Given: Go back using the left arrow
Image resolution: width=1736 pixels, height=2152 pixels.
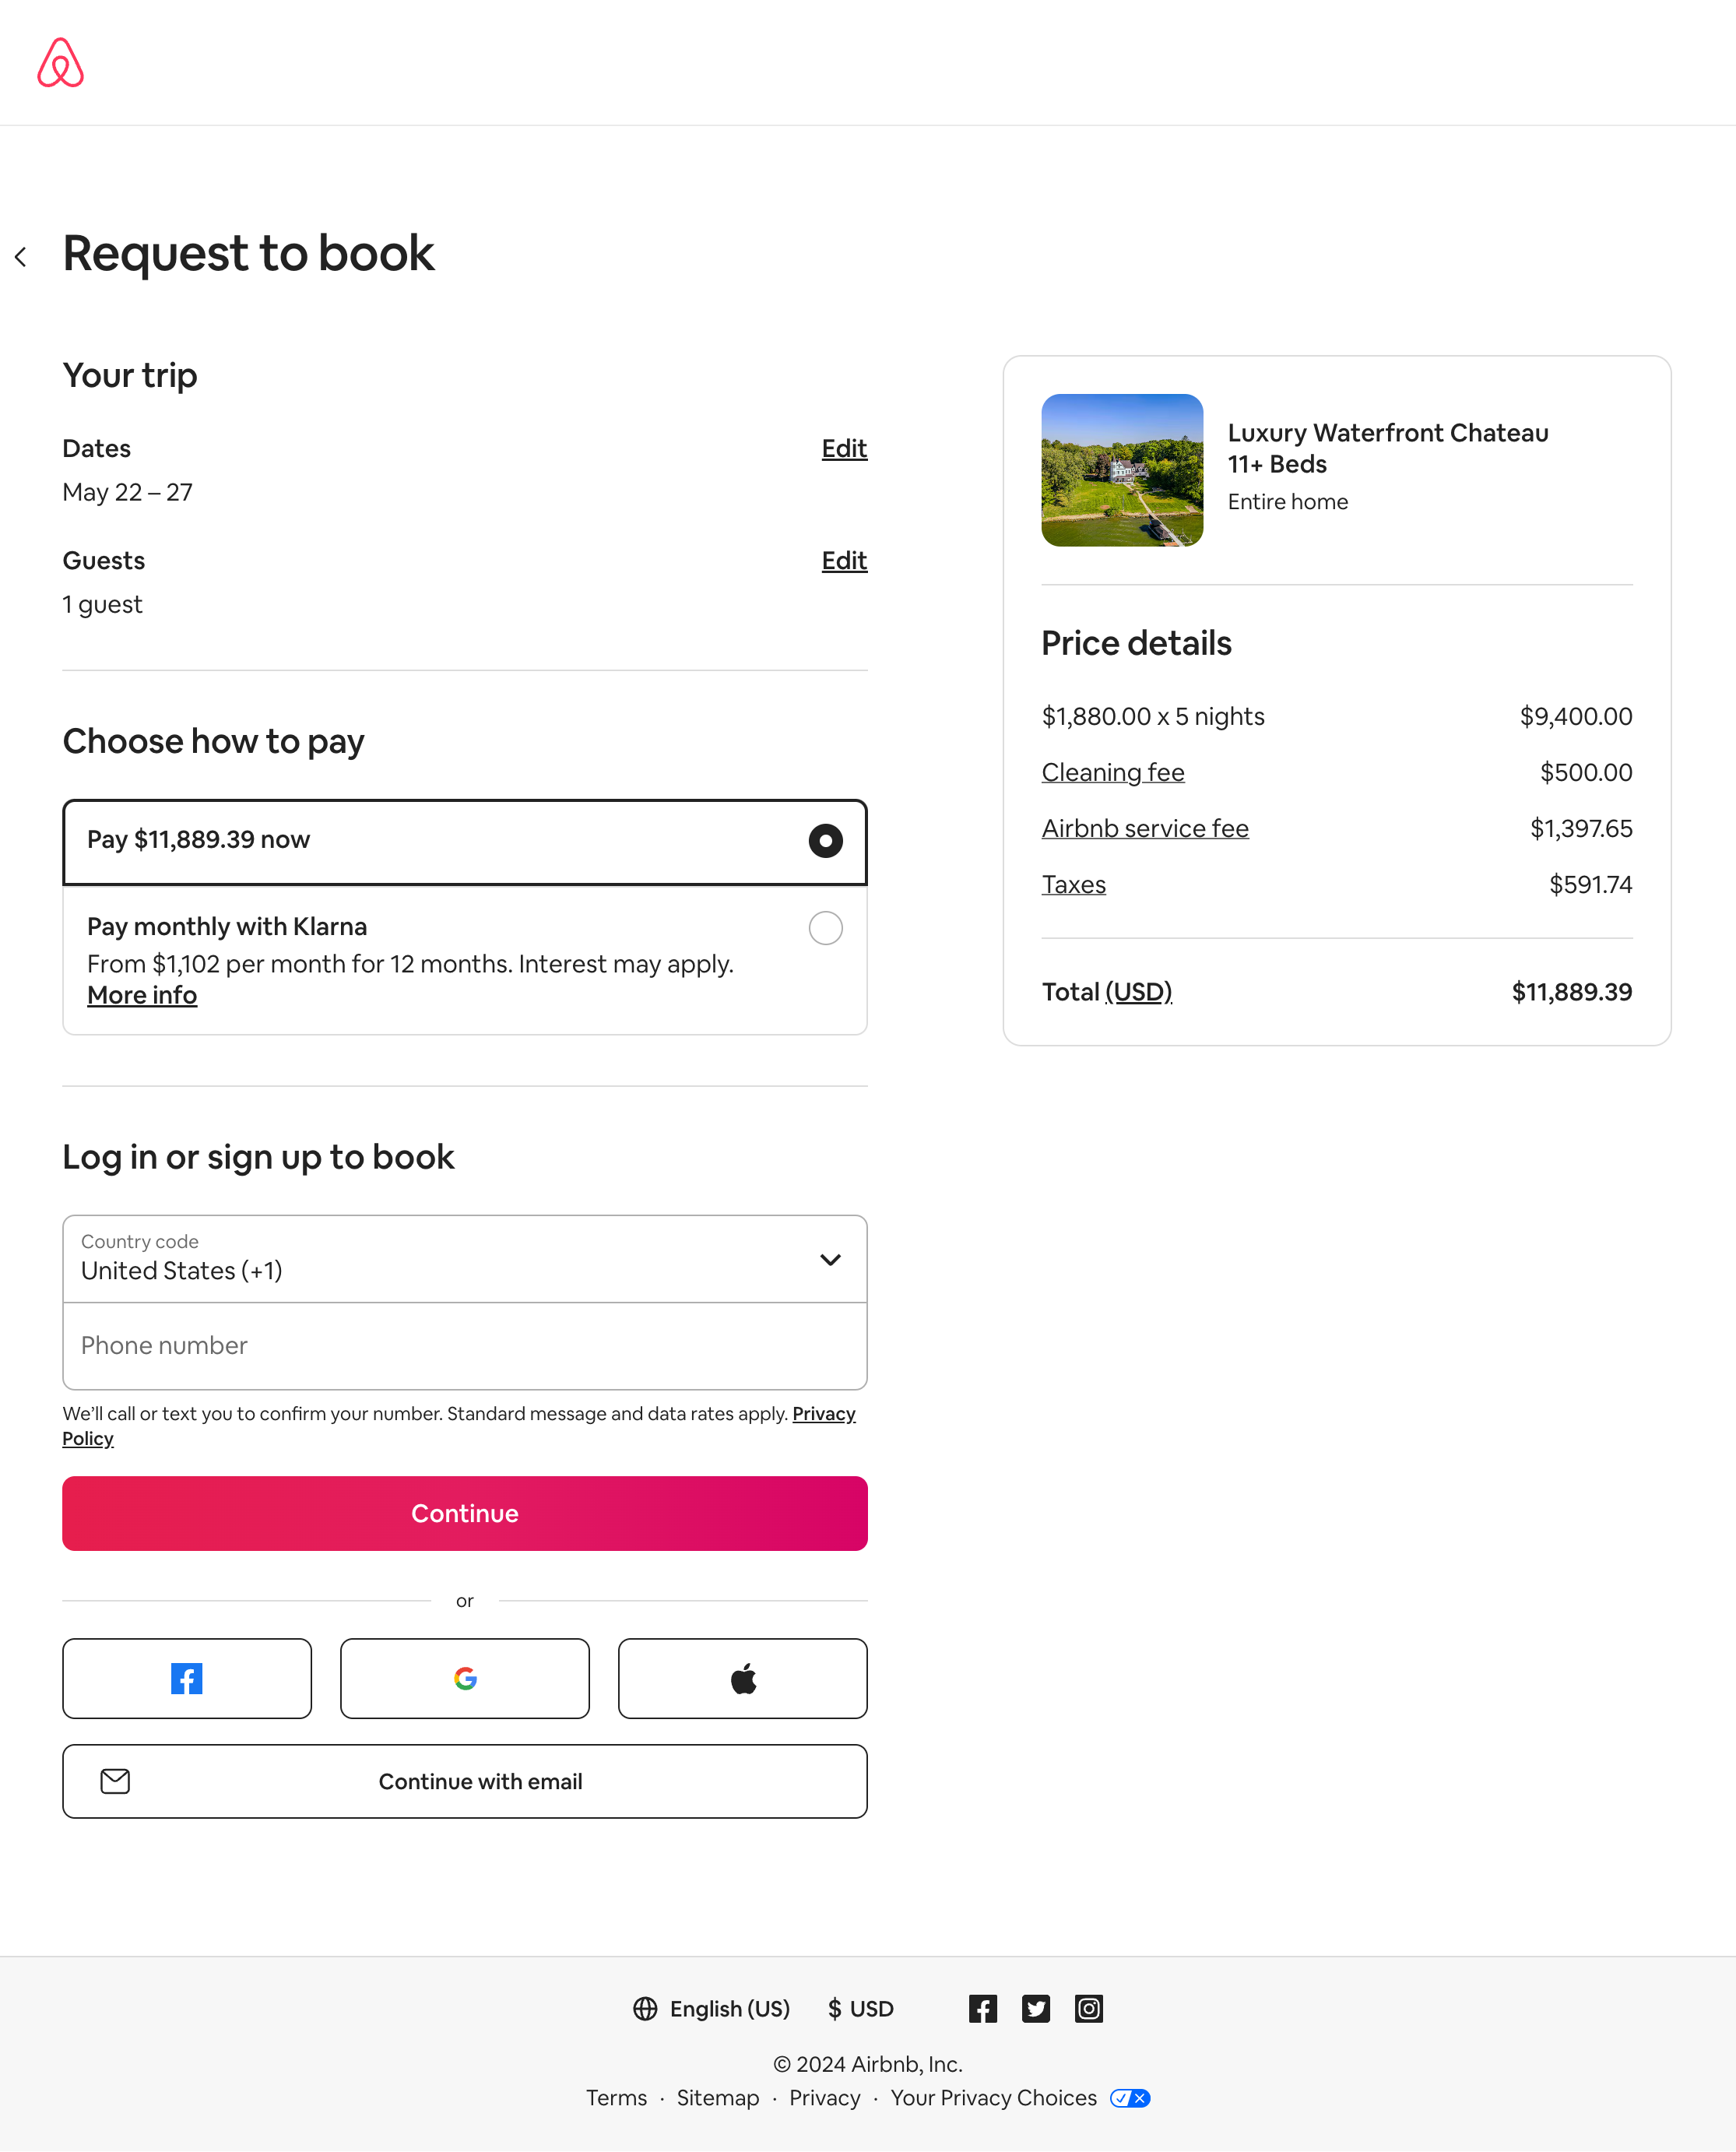Looking at the screenshot, I should pos(21,257).
